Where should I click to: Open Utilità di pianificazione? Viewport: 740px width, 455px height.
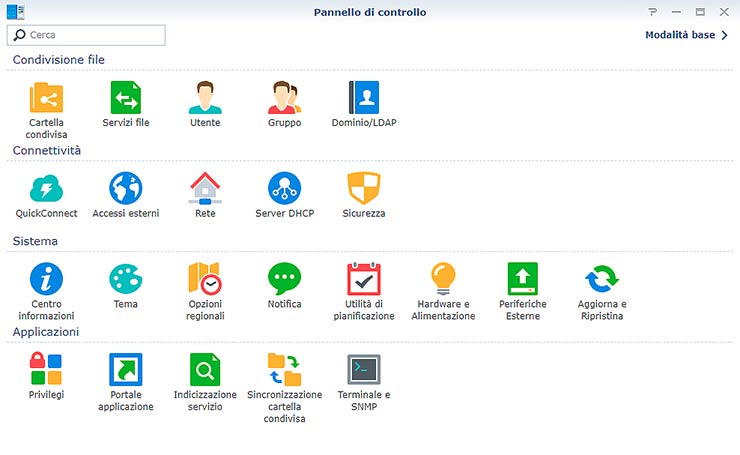coord(364,279)
